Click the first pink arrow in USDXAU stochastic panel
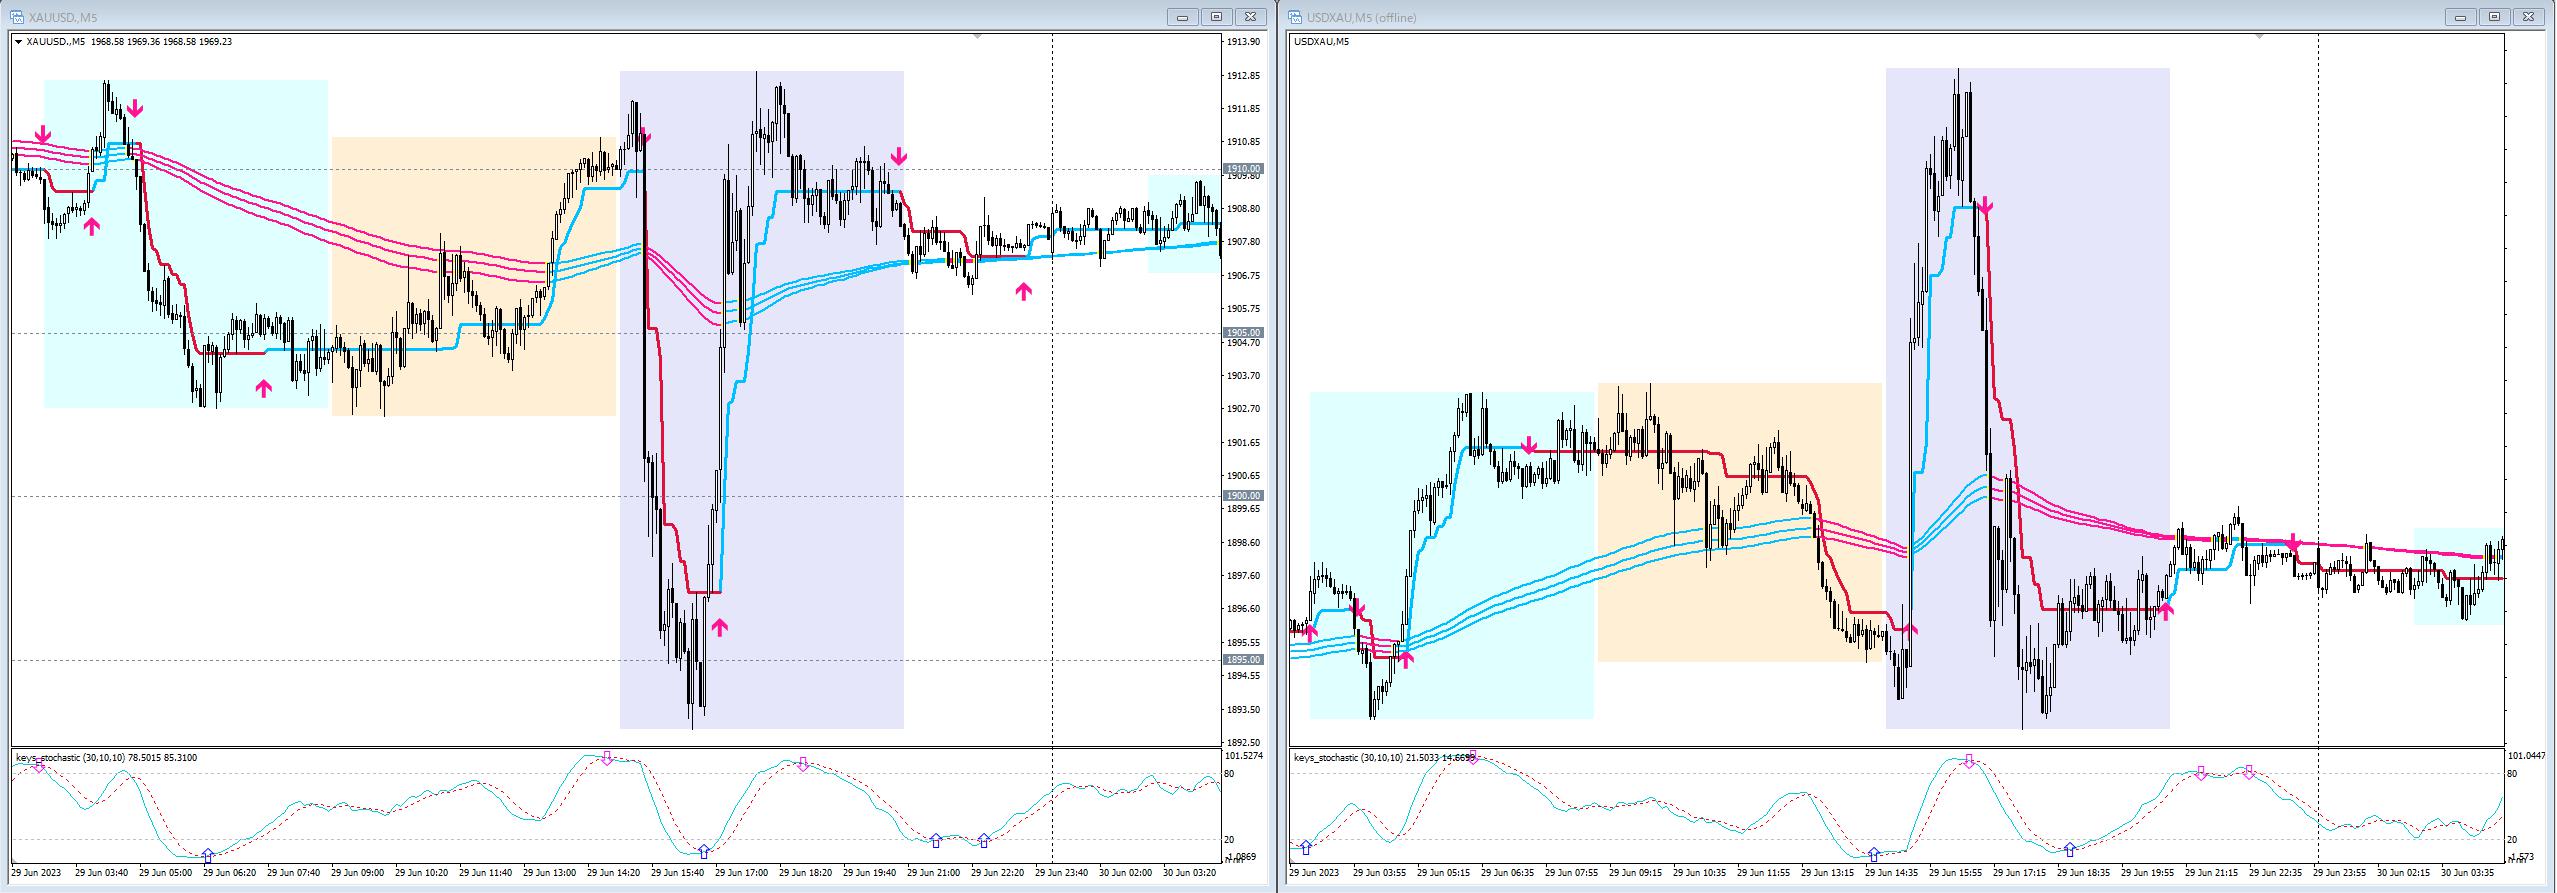Viewport: 2557px width, 893px height. [1471, 757]
